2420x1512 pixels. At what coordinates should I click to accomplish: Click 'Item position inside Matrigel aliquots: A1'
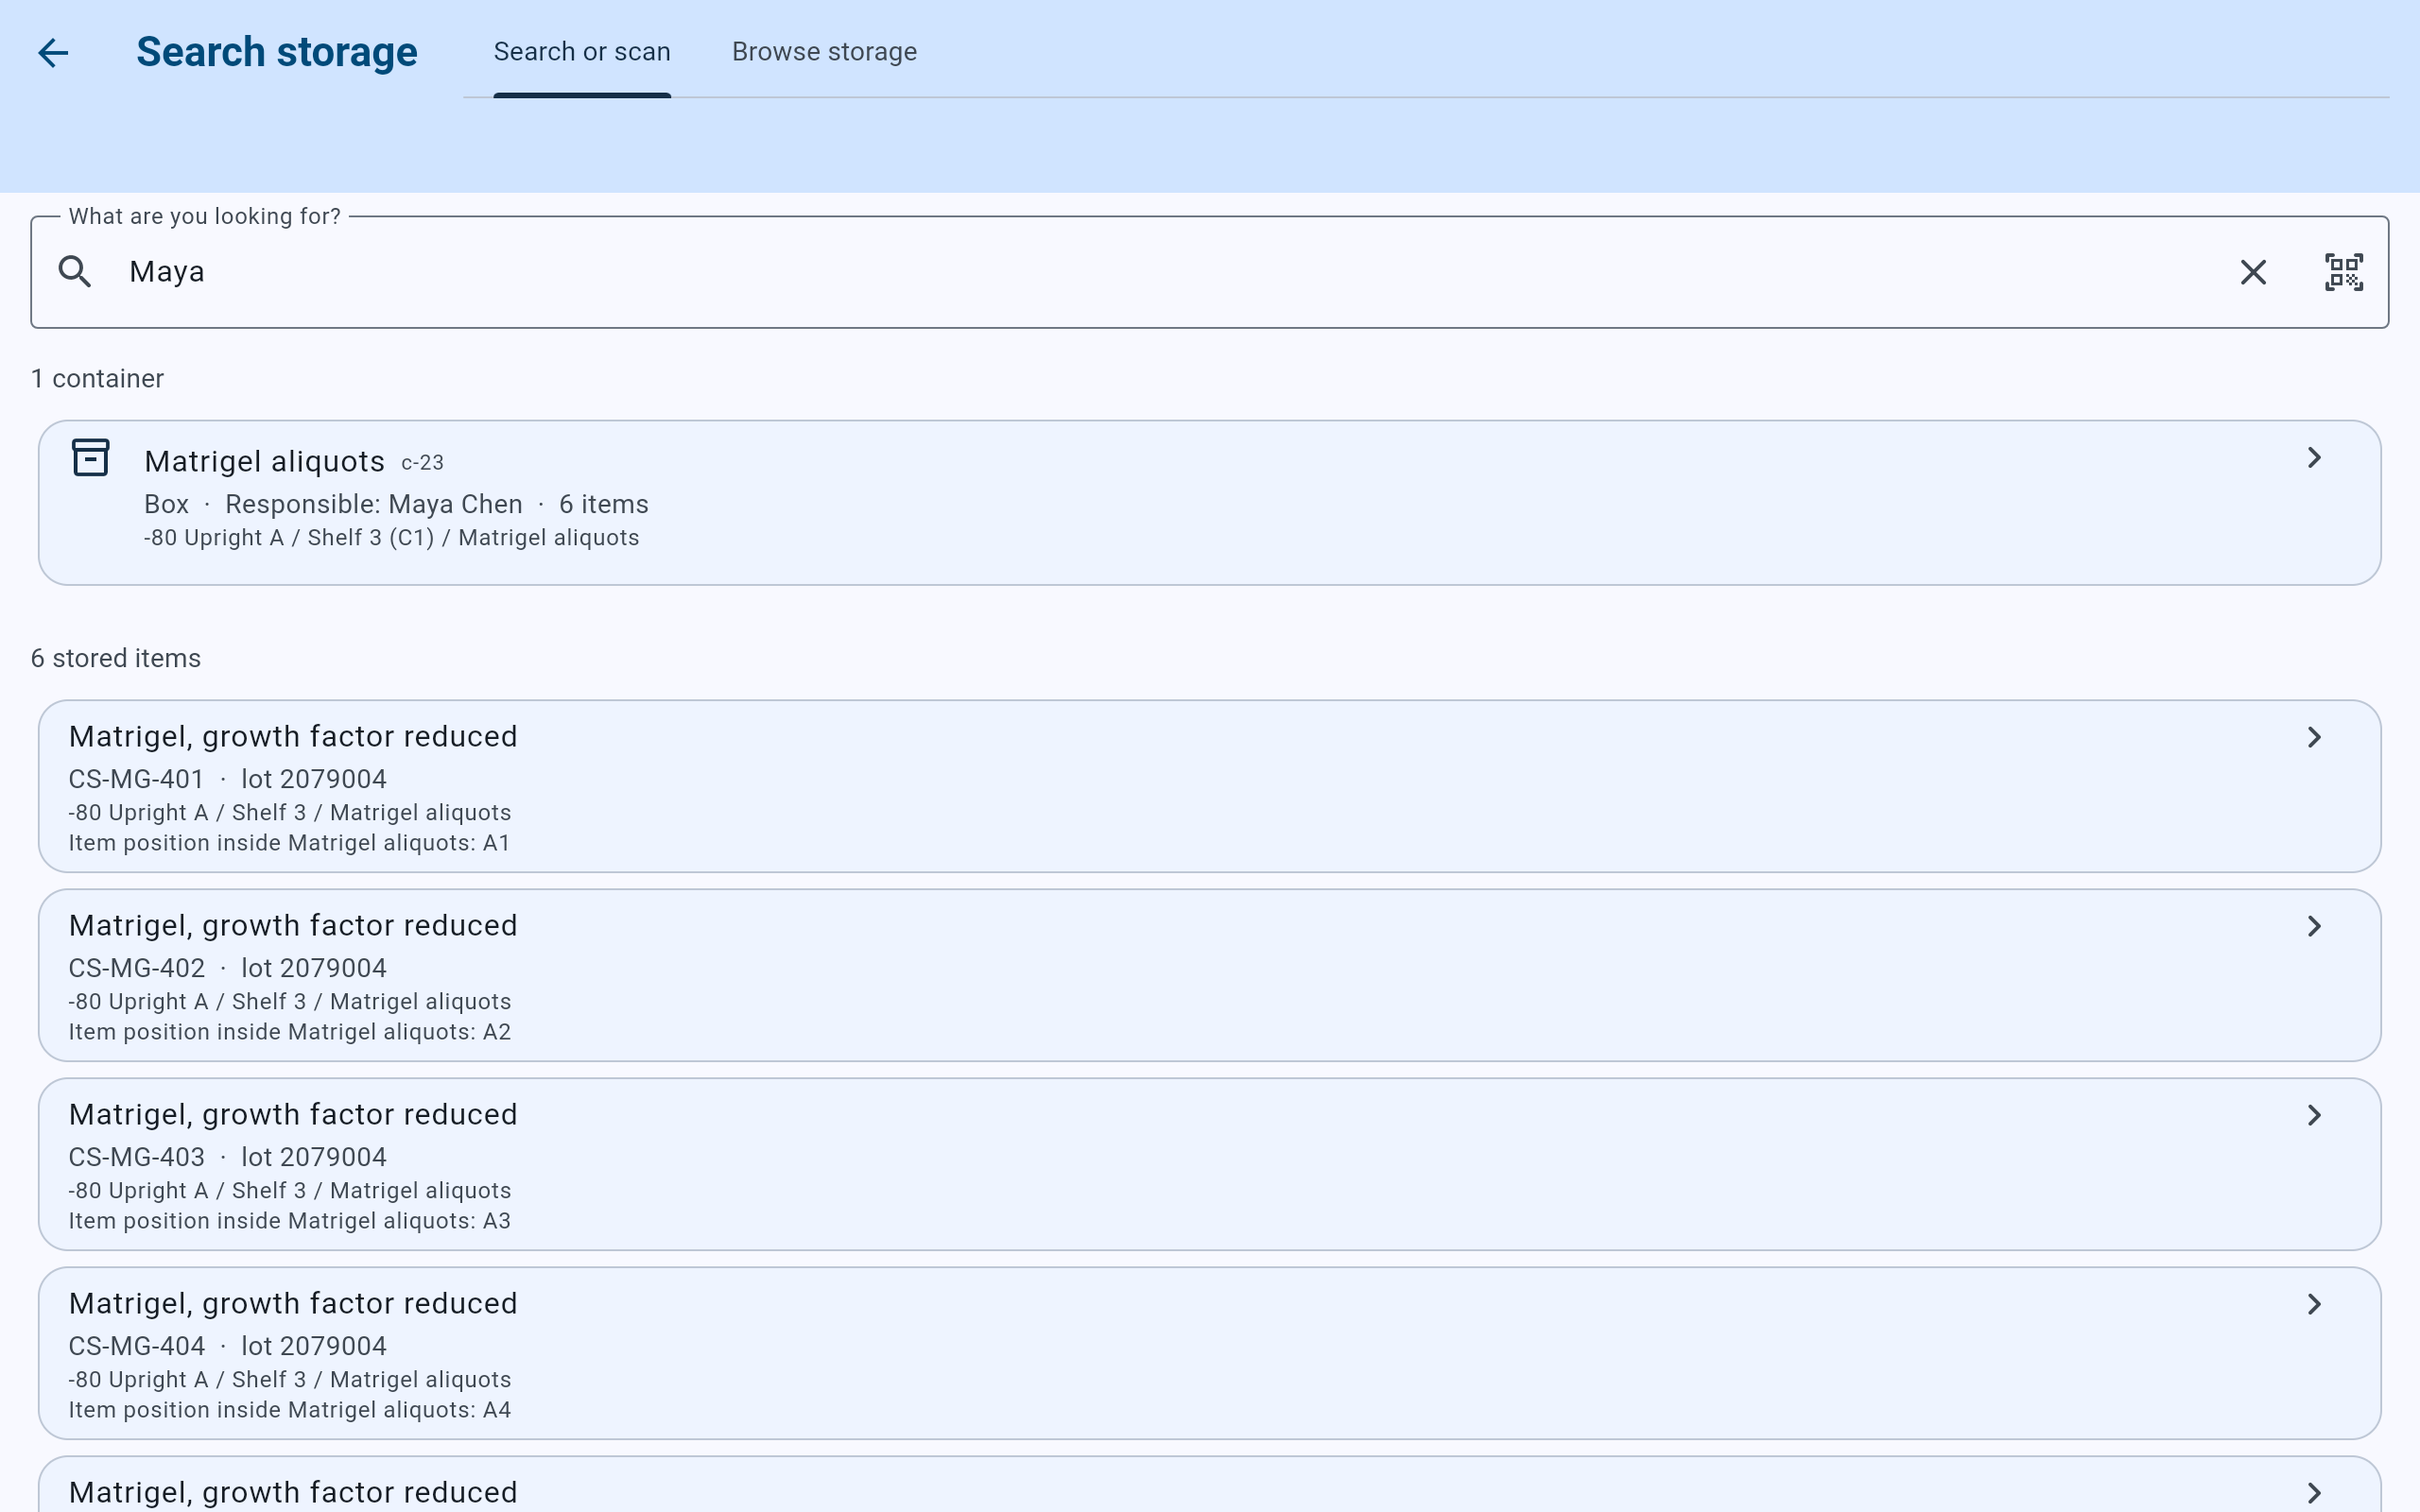pyautogui.click(x=289, y=843)
